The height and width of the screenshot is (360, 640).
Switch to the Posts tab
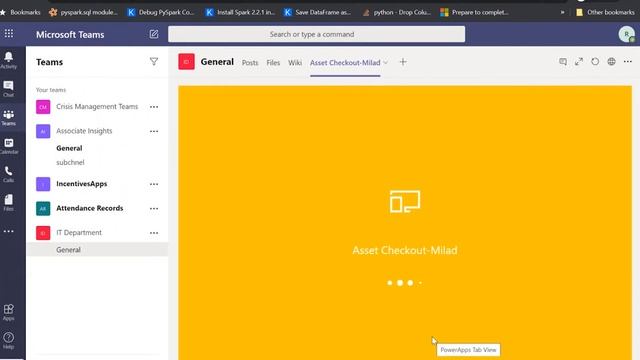point(250,63)
